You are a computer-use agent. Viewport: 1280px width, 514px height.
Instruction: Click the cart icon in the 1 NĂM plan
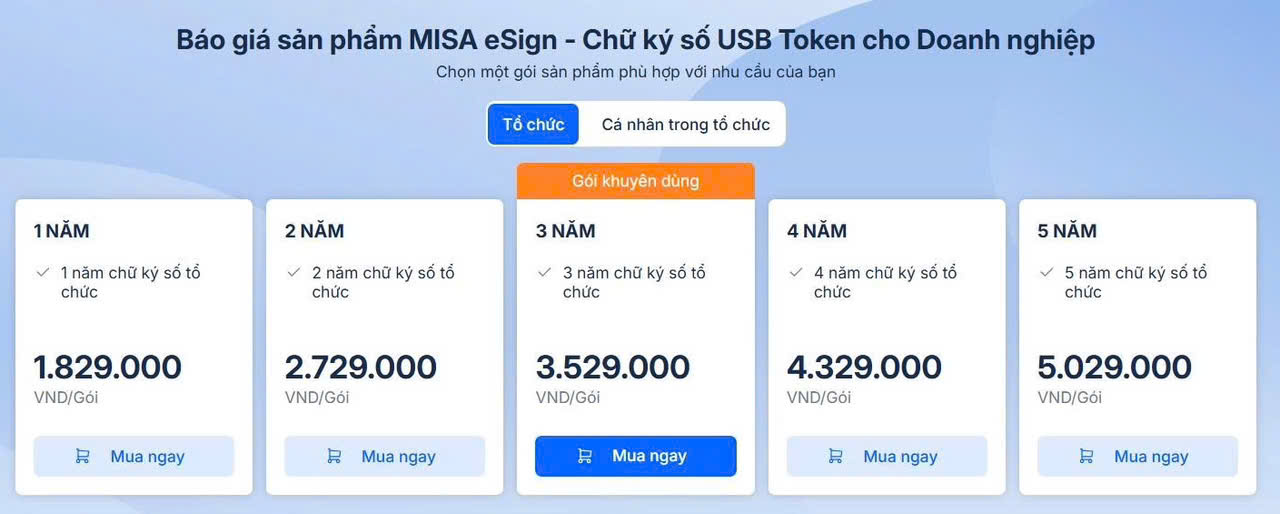click(83, 456)
